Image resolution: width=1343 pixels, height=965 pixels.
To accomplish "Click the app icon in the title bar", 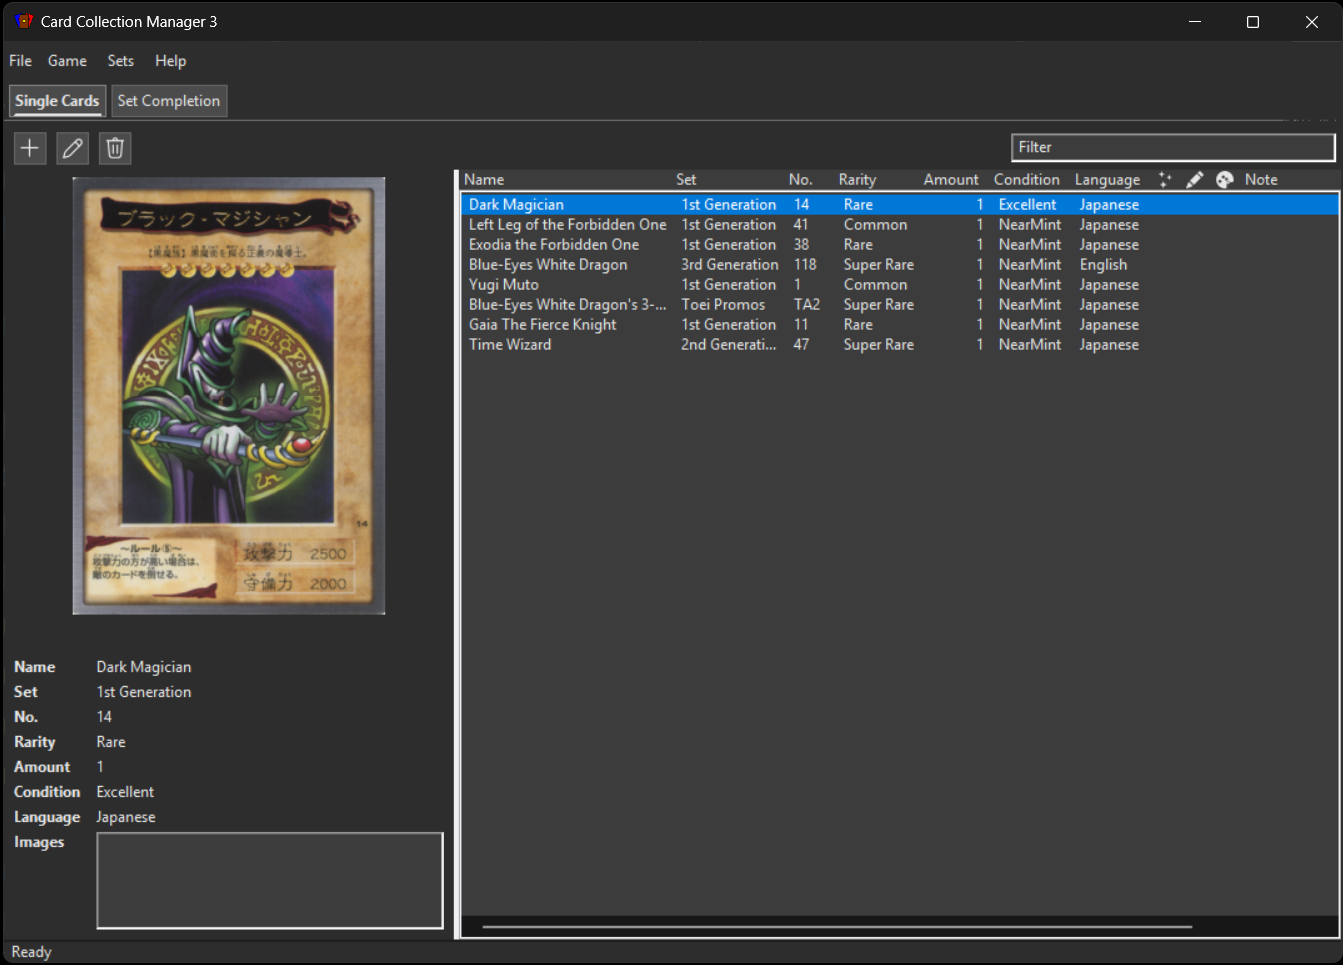I will pyautogui.click(x=24, y=21).
